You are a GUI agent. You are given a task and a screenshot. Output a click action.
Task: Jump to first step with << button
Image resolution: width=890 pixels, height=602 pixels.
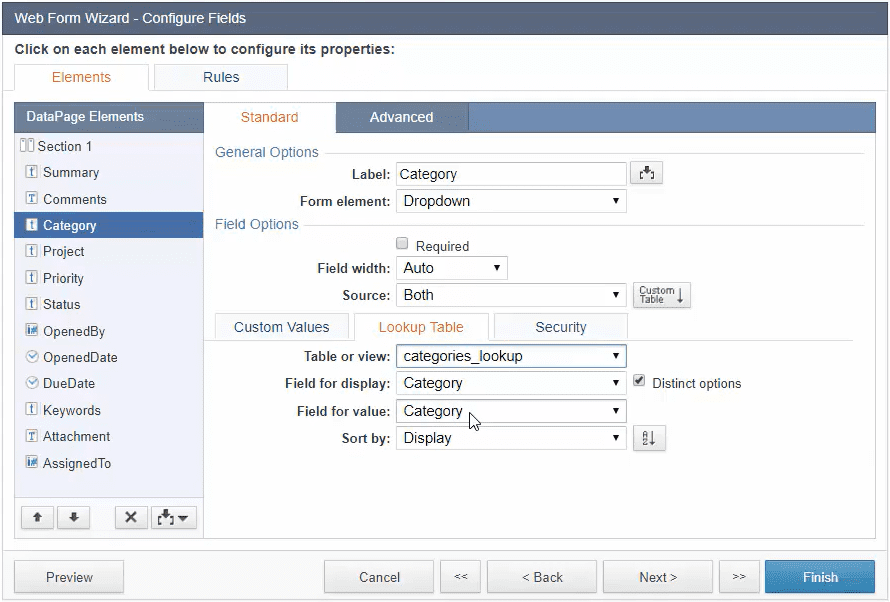(x=460, y=577)
